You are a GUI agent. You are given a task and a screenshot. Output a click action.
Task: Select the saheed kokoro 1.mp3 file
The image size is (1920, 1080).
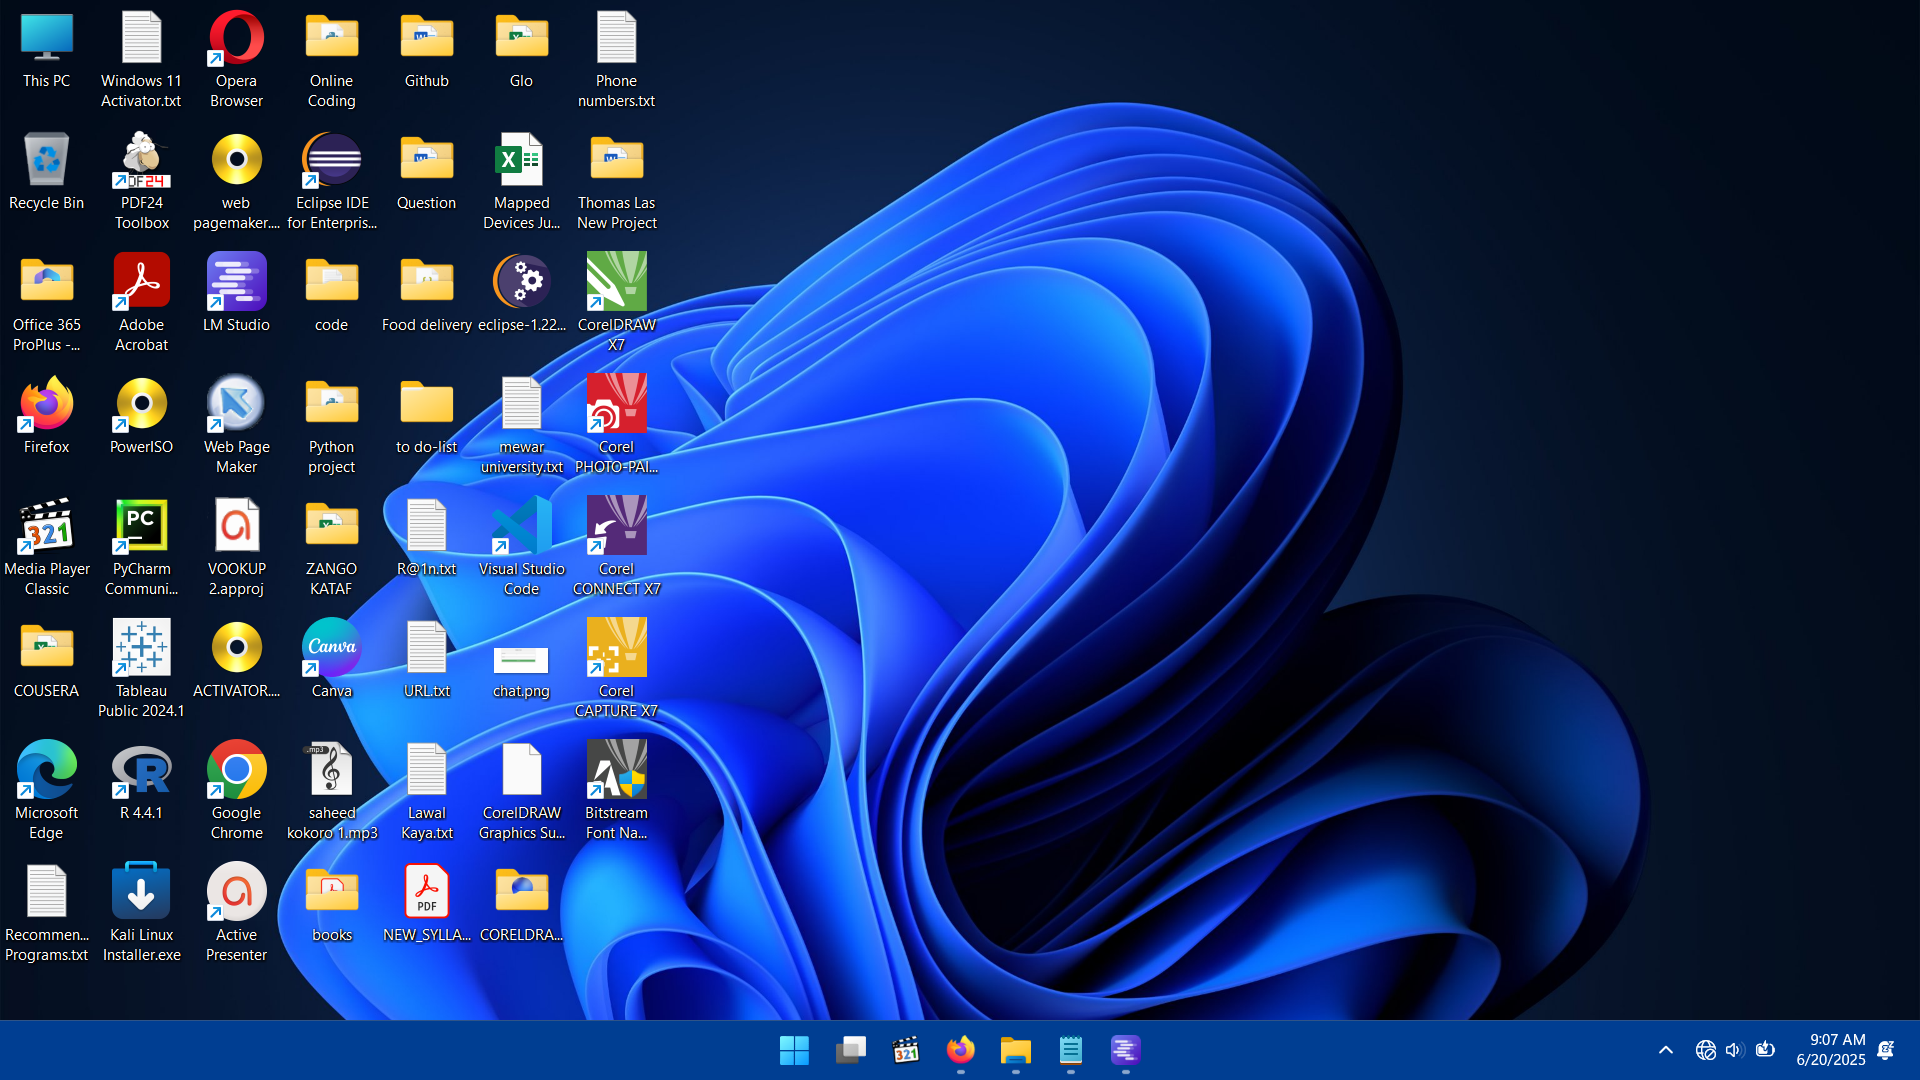click(x=332, y=792)
